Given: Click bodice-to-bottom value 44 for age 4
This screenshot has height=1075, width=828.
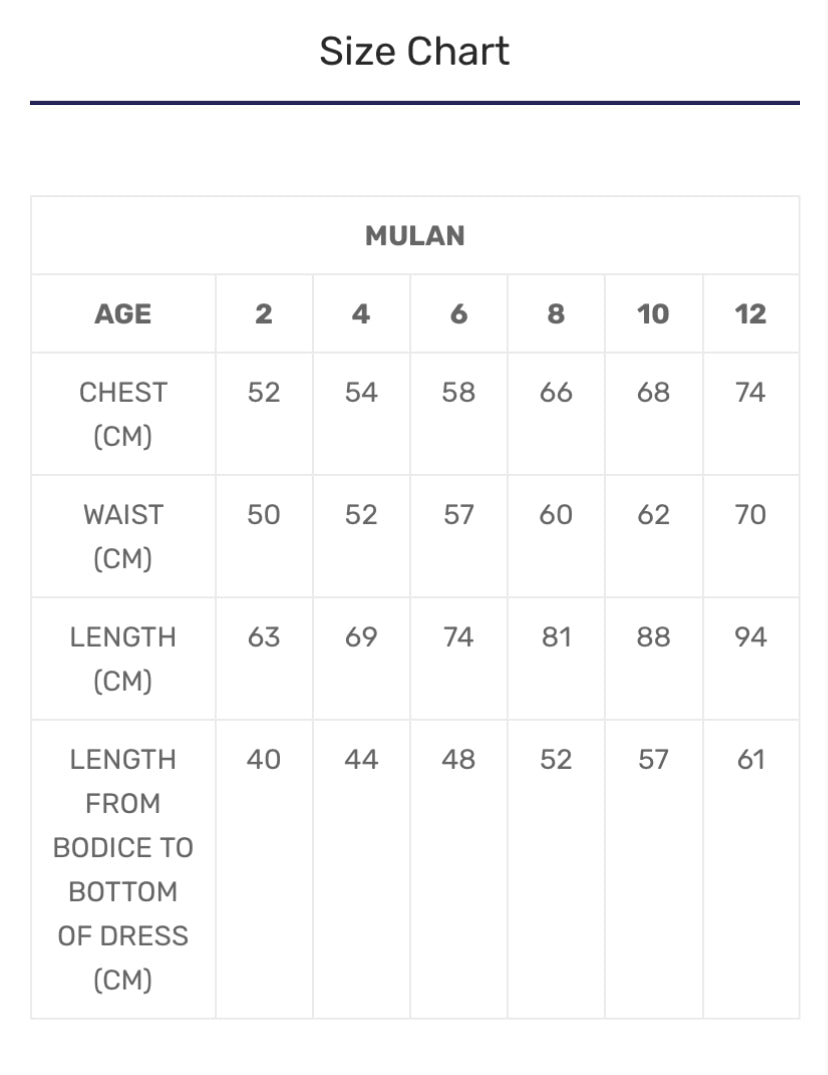Looking at the screenshot, I should point(361,760).
